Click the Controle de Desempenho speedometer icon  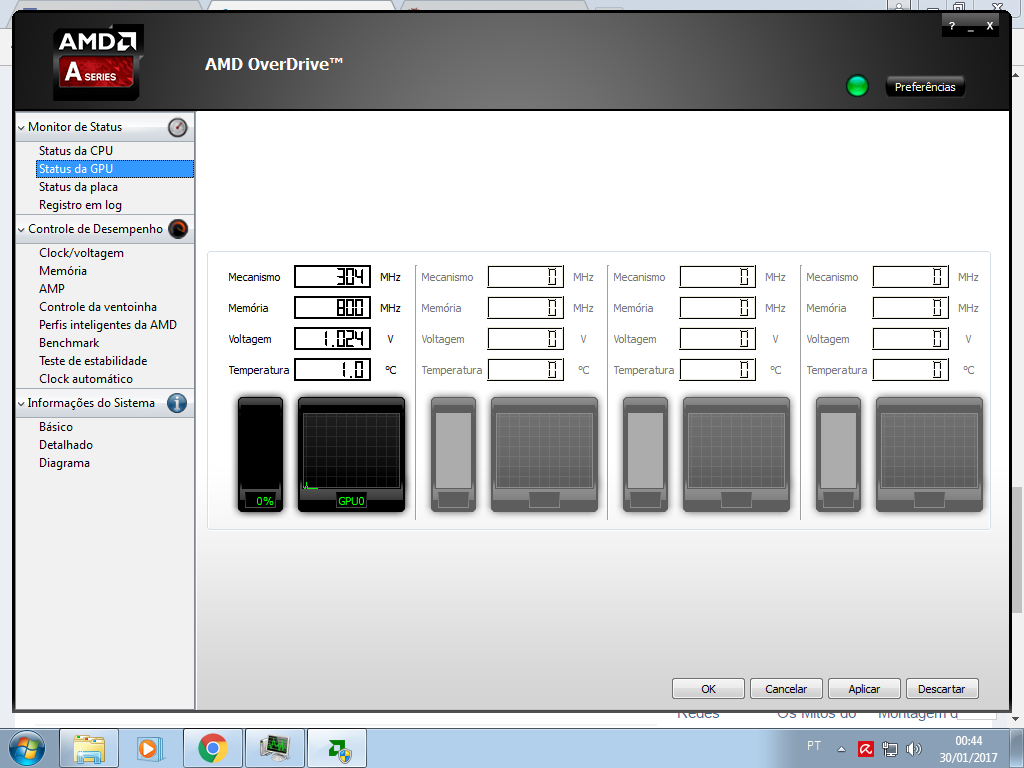(178, 229)
